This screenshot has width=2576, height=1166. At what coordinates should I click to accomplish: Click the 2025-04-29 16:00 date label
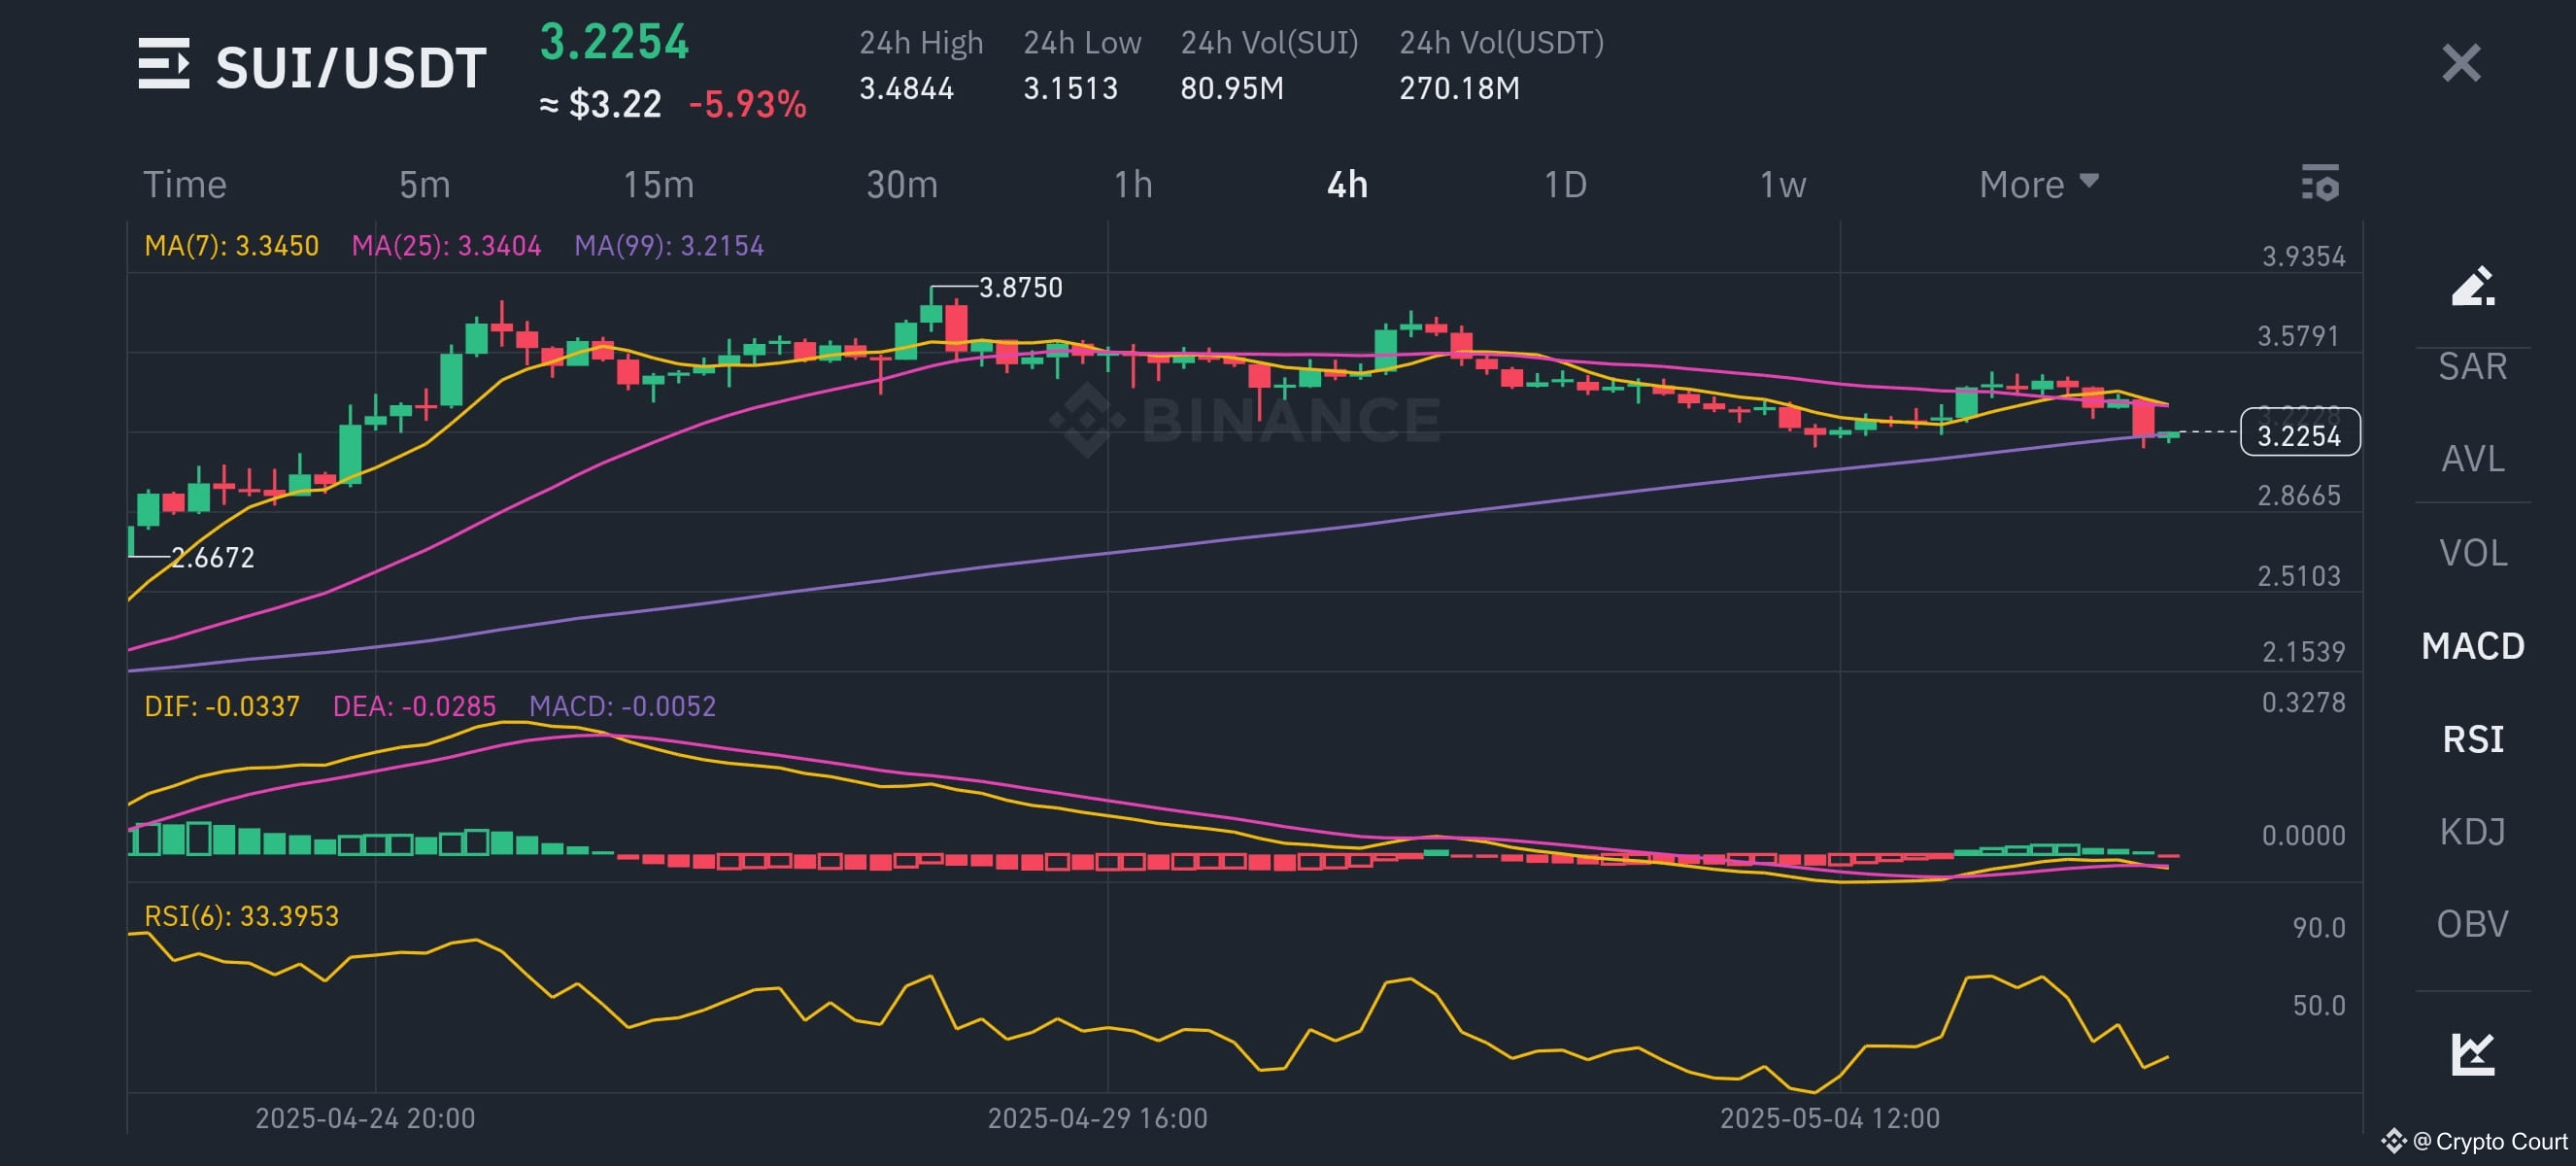click(1097, 1118)
